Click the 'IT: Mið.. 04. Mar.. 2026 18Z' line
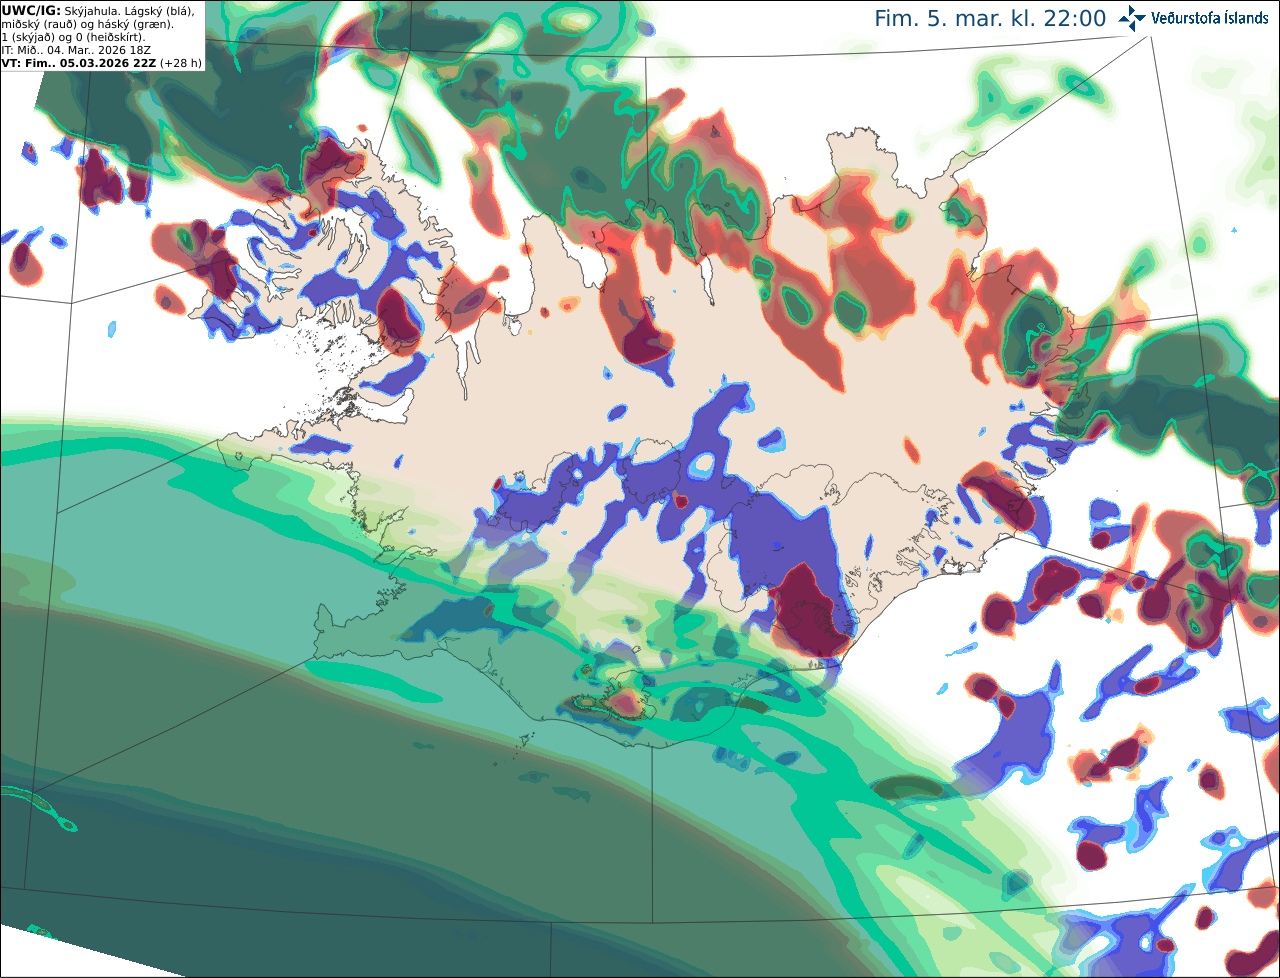 [x=78, y=50]
